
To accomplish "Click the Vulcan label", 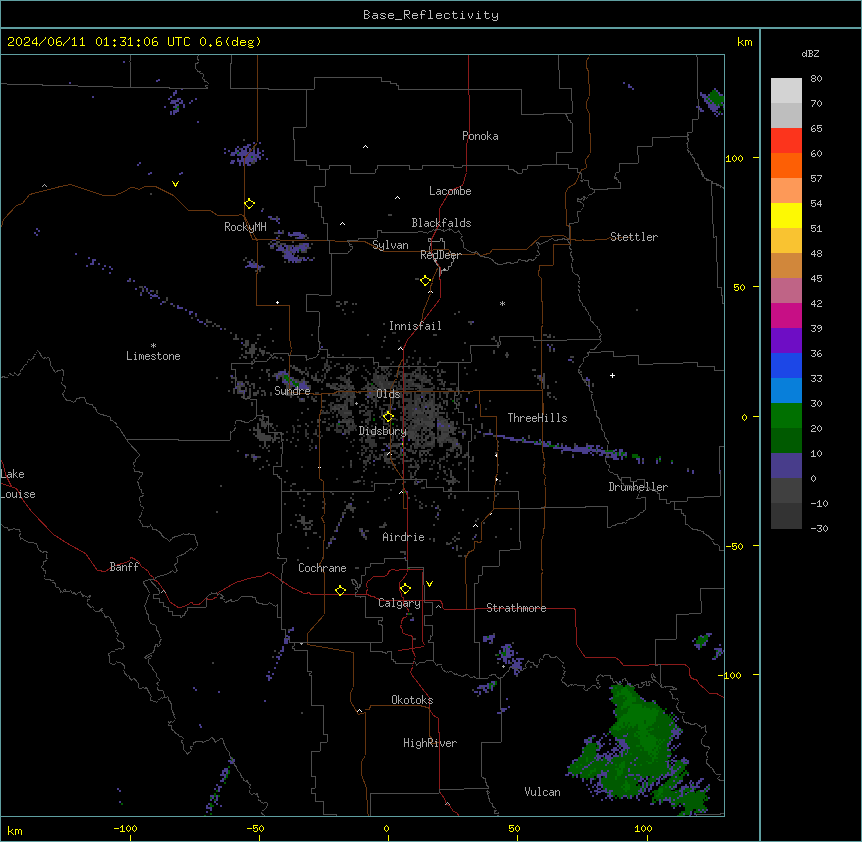I will (543, 792).
